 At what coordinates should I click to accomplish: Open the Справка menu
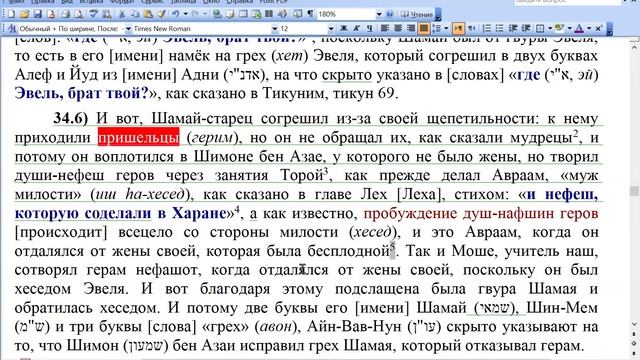(x=240, y=2)
